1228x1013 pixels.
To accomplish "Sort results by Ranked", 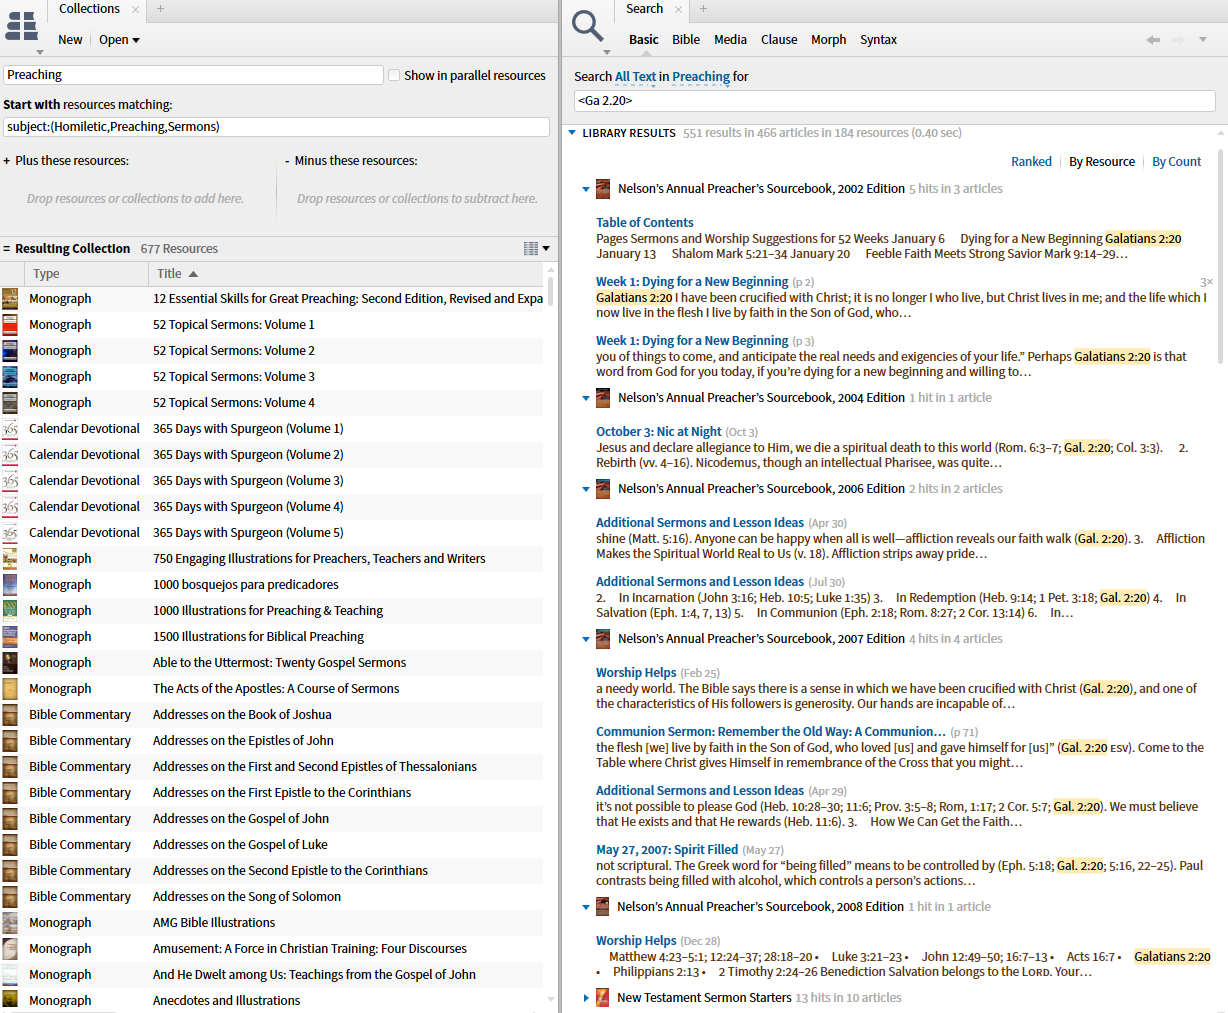I will click(x=1031, y=162).
